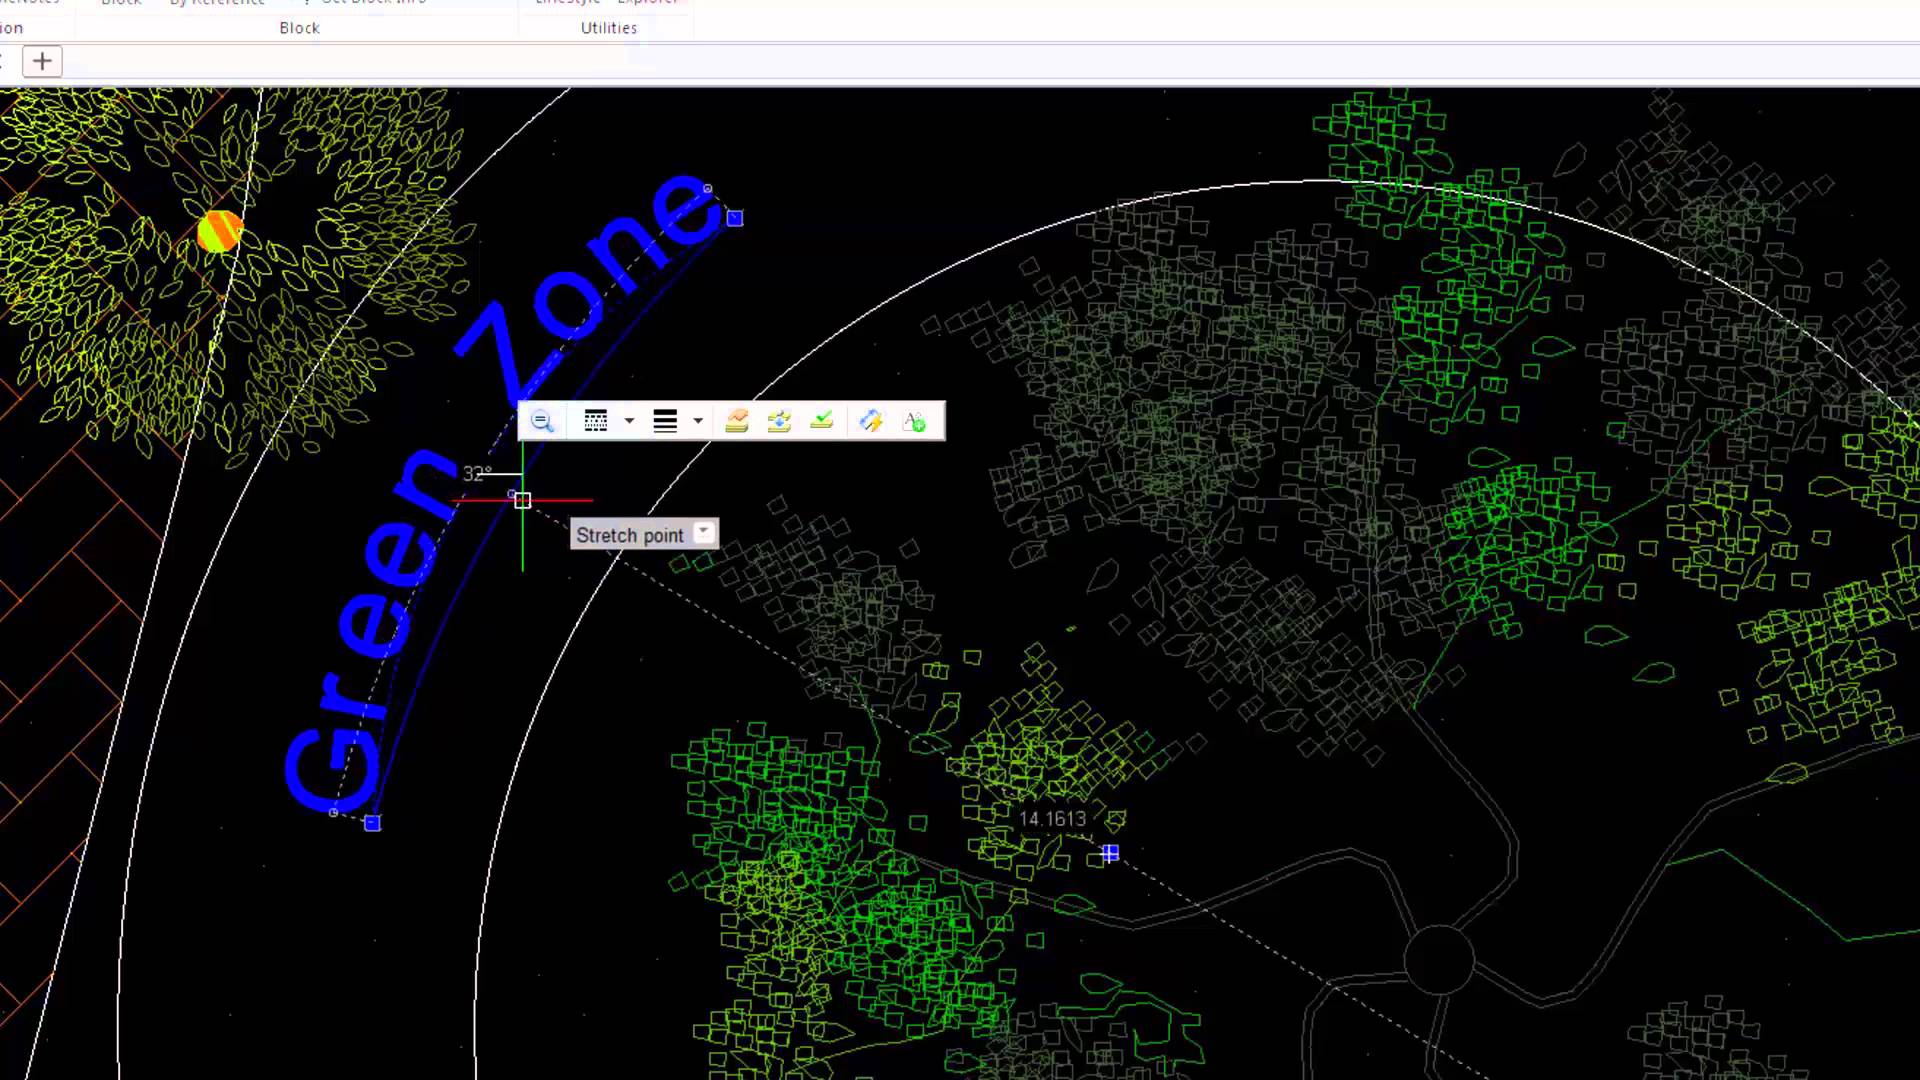Click the zoom magnifier icon in quad toolbar
The width and height of the screenshot is (1920, 1080).
[542, 421]
